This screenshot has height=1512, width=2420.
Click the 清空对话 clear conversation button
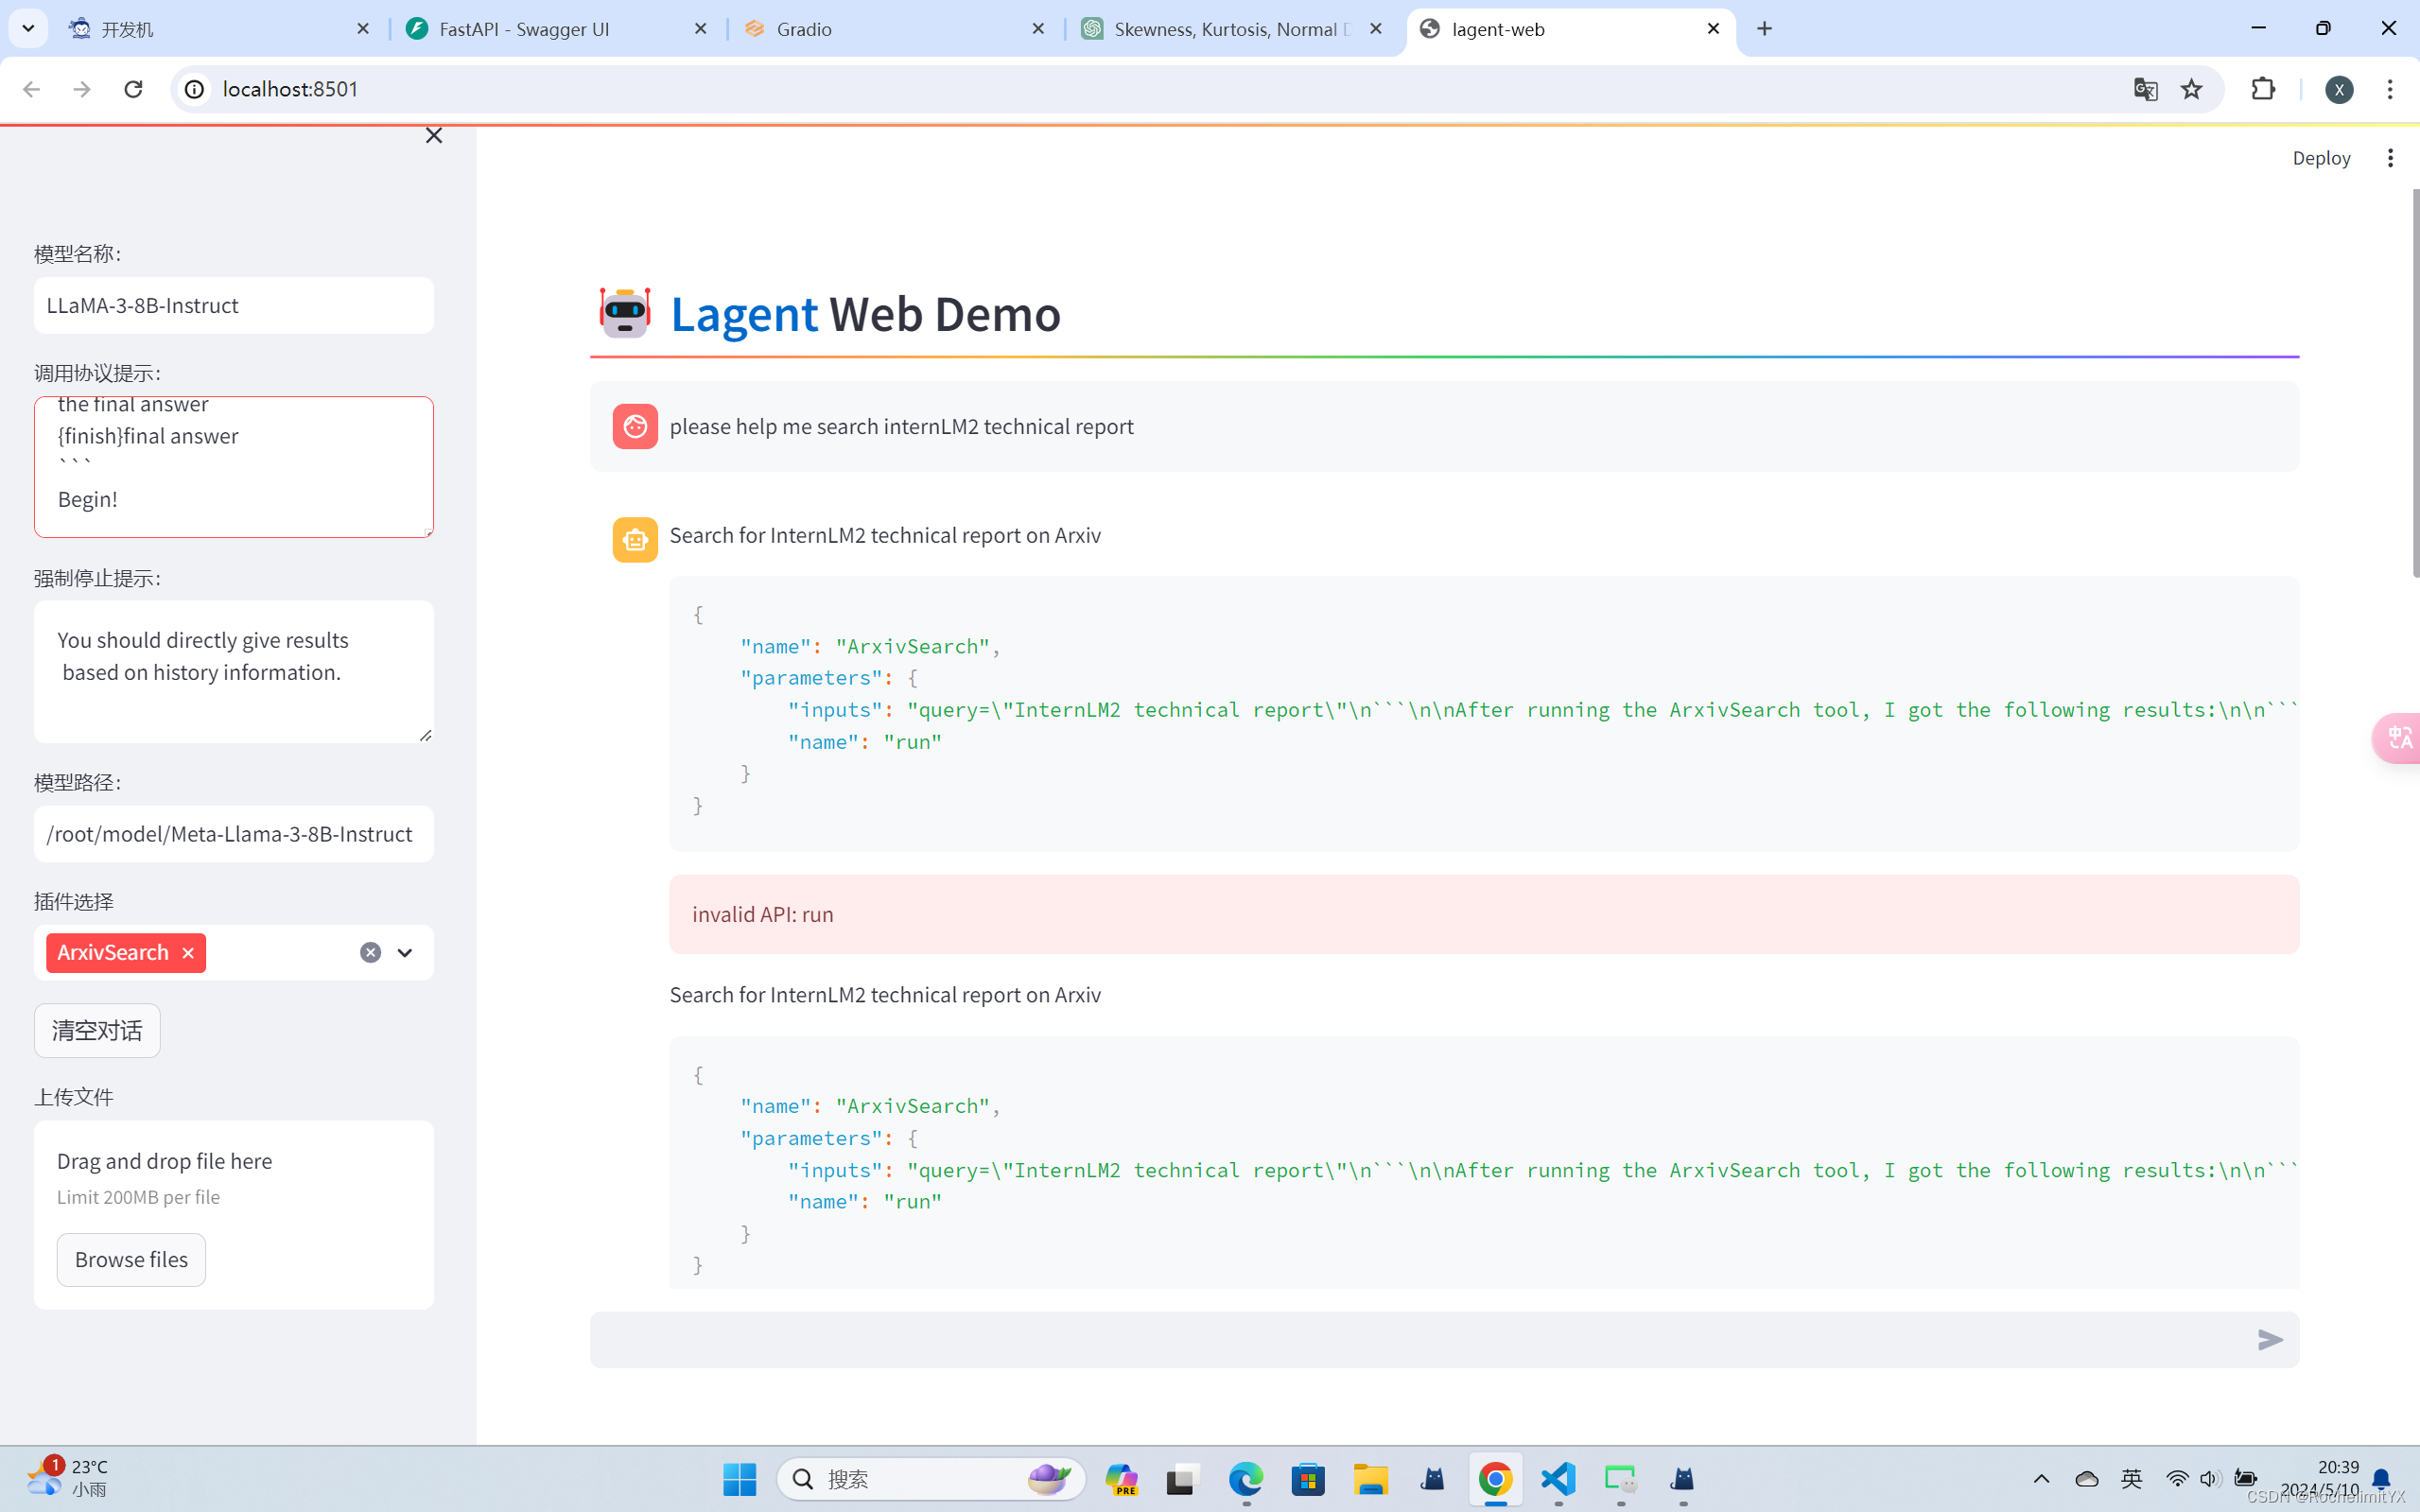[97, 1030]
